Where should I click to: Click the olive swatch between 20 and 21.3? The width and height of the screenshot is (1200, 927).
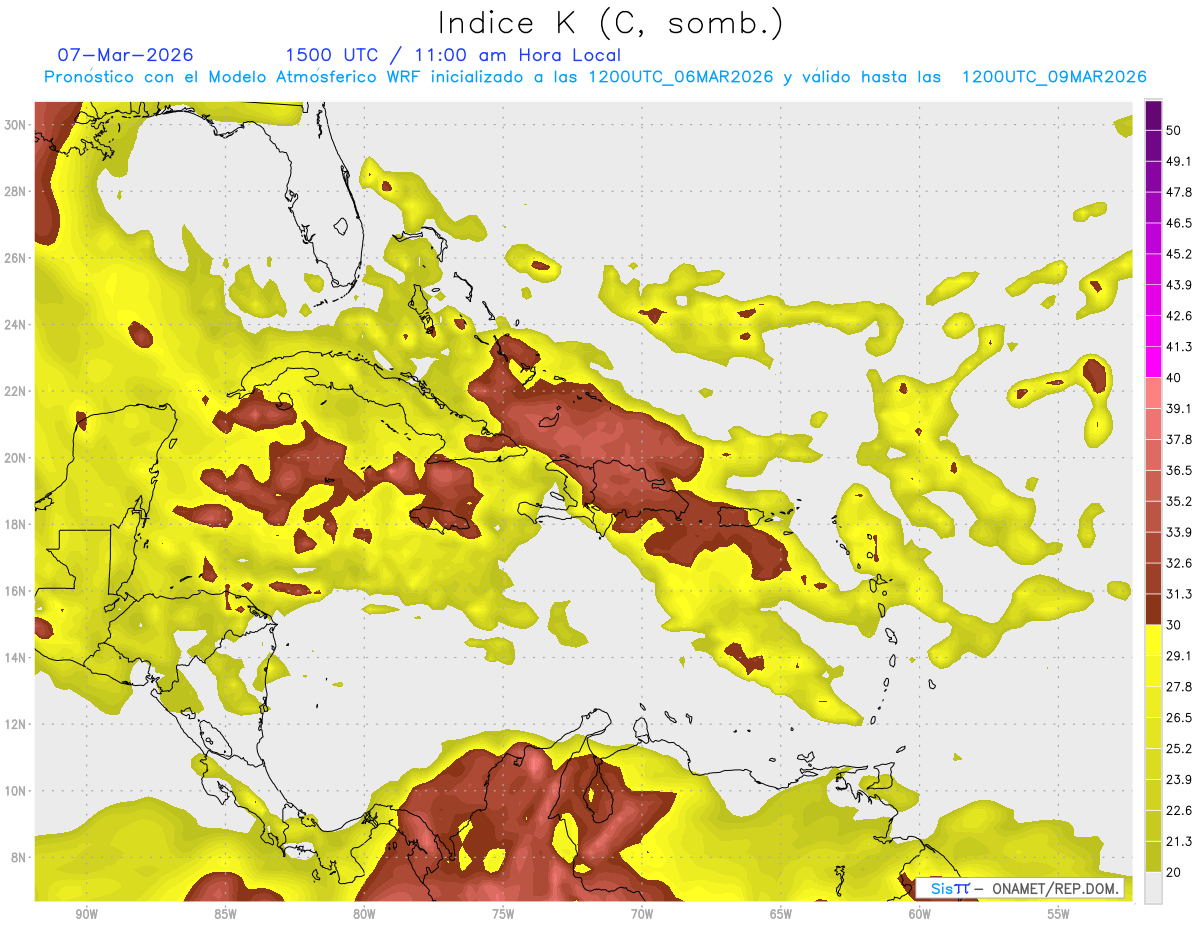(x=1153, y=858)
